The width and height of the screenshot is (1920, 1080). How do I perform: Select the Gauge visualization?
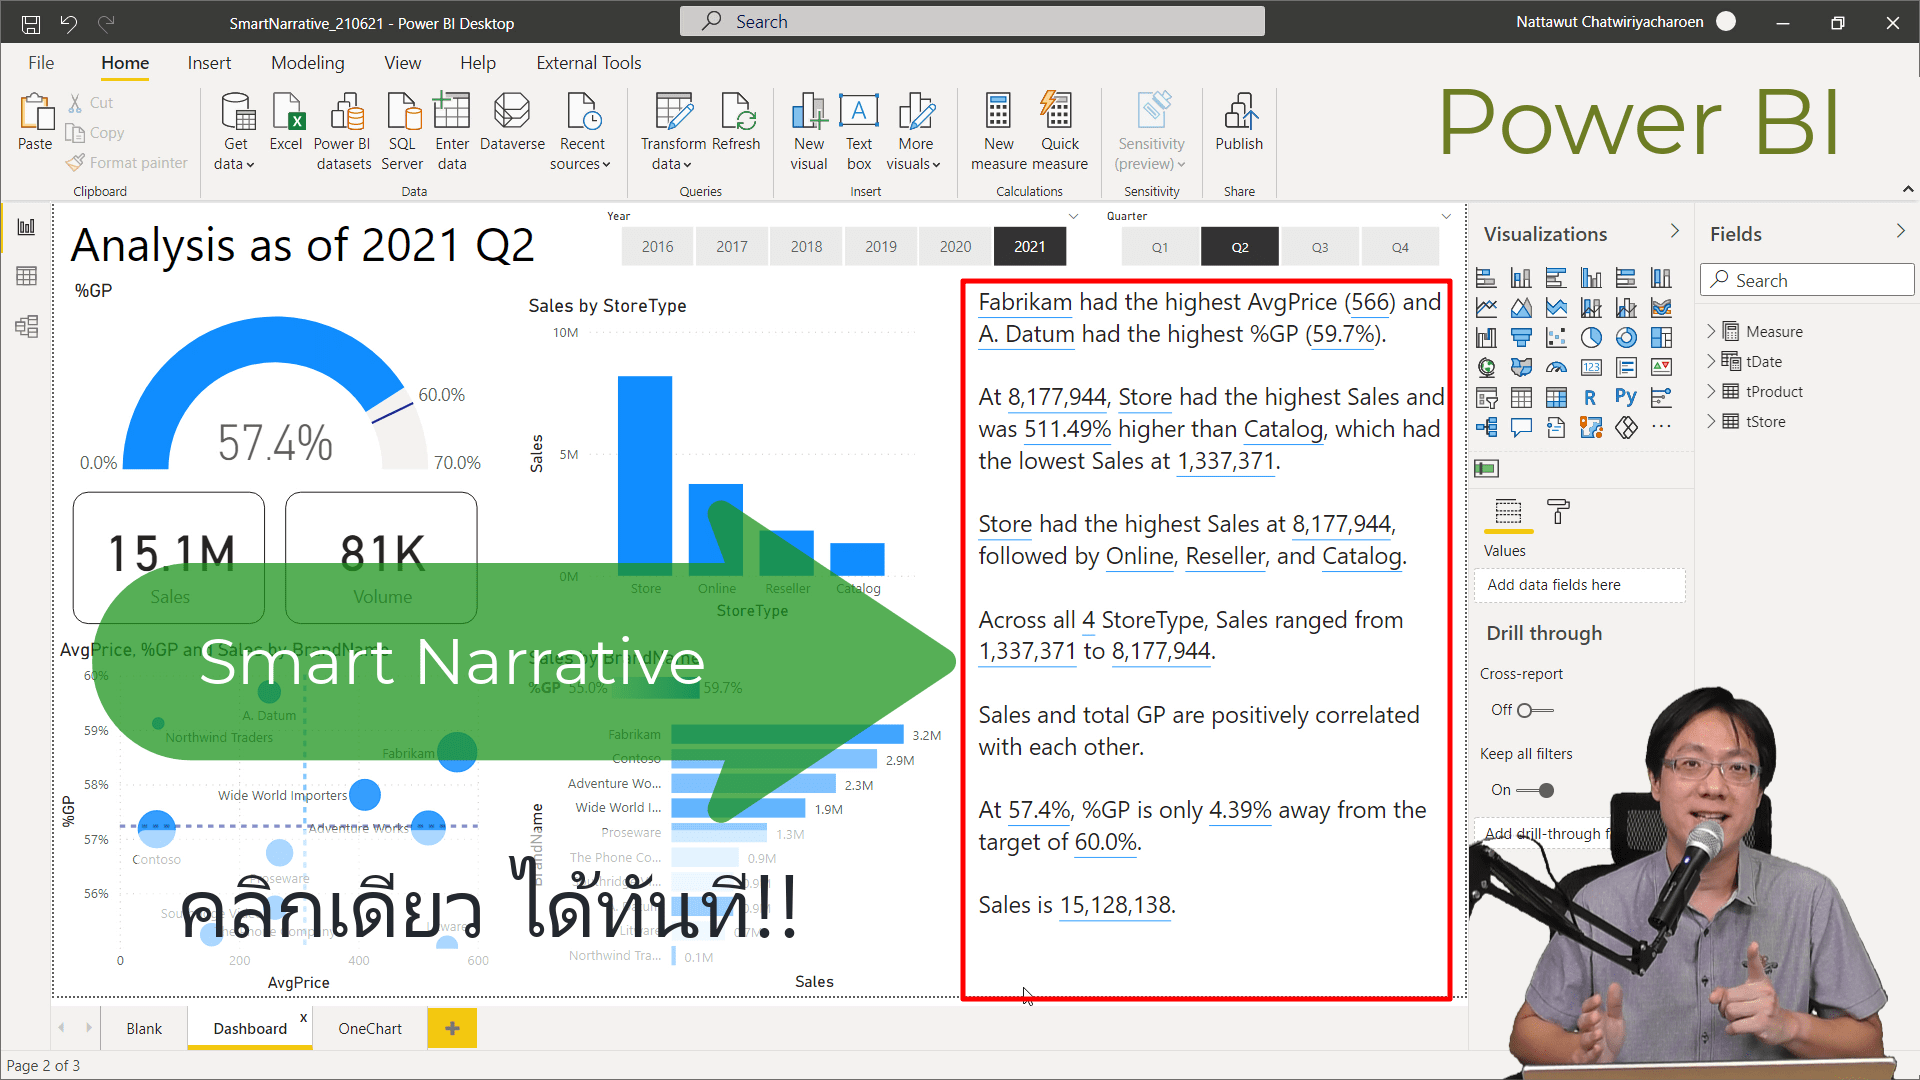pyautogui.click(x=1557, y=368)
